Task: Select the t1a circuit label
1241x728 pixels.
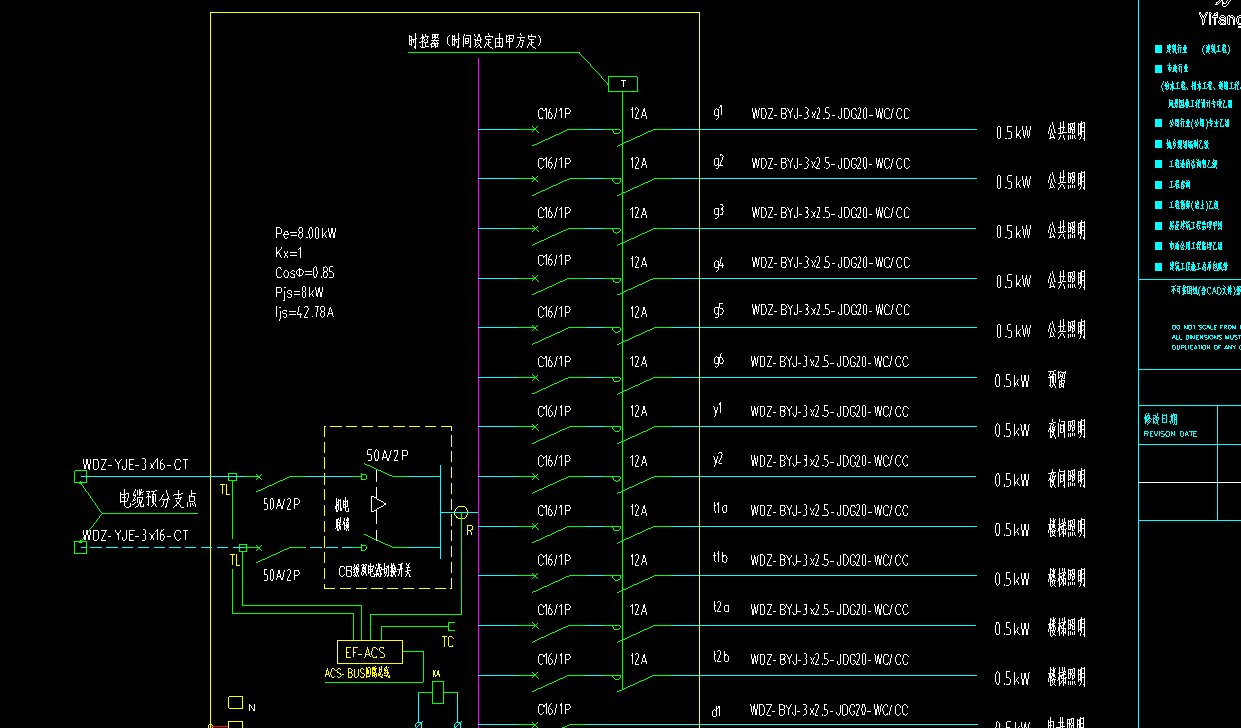Action: (720, 509)
